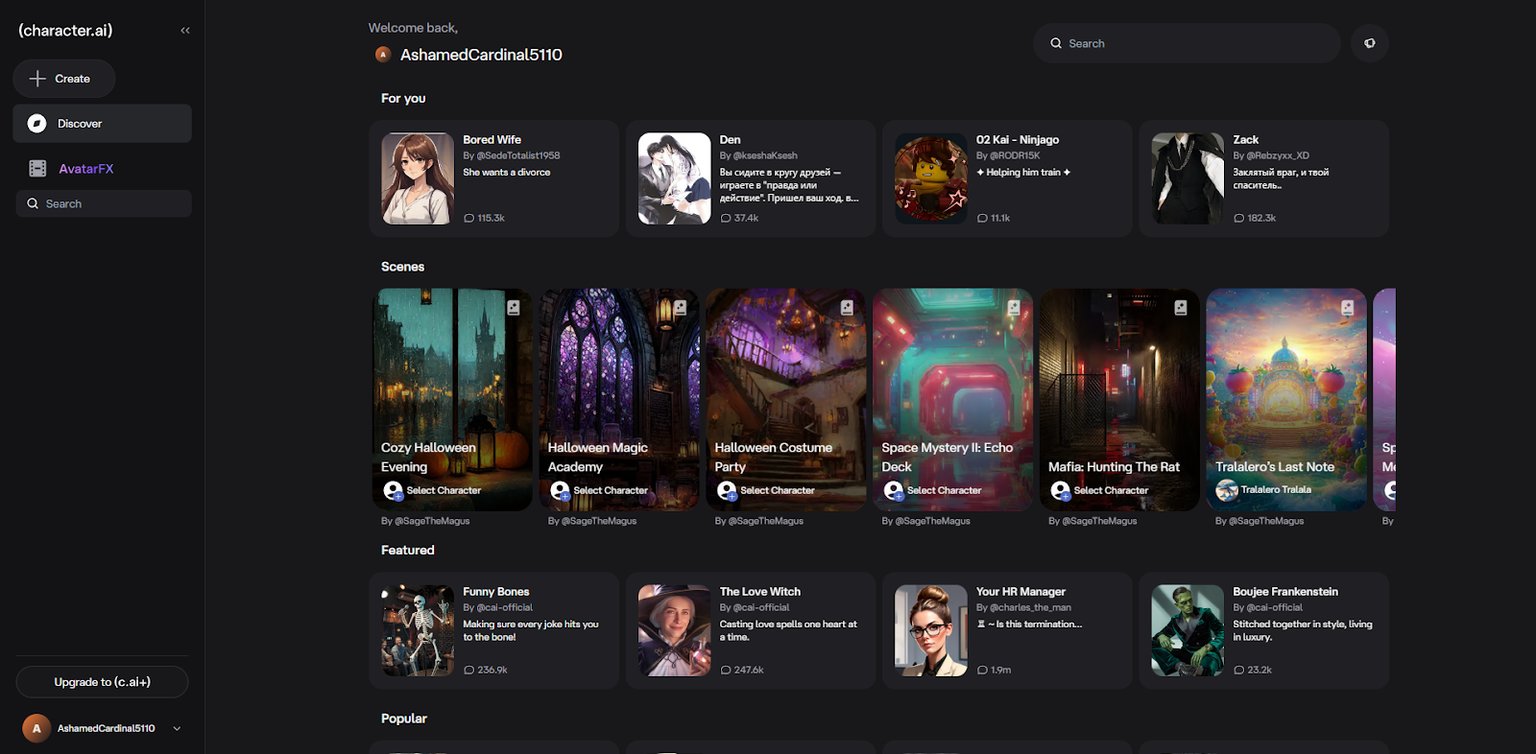Open author @RODR15K on 02 Kai card
The height and width of the screenshot is (754, 1536).
pos(1014,156)
